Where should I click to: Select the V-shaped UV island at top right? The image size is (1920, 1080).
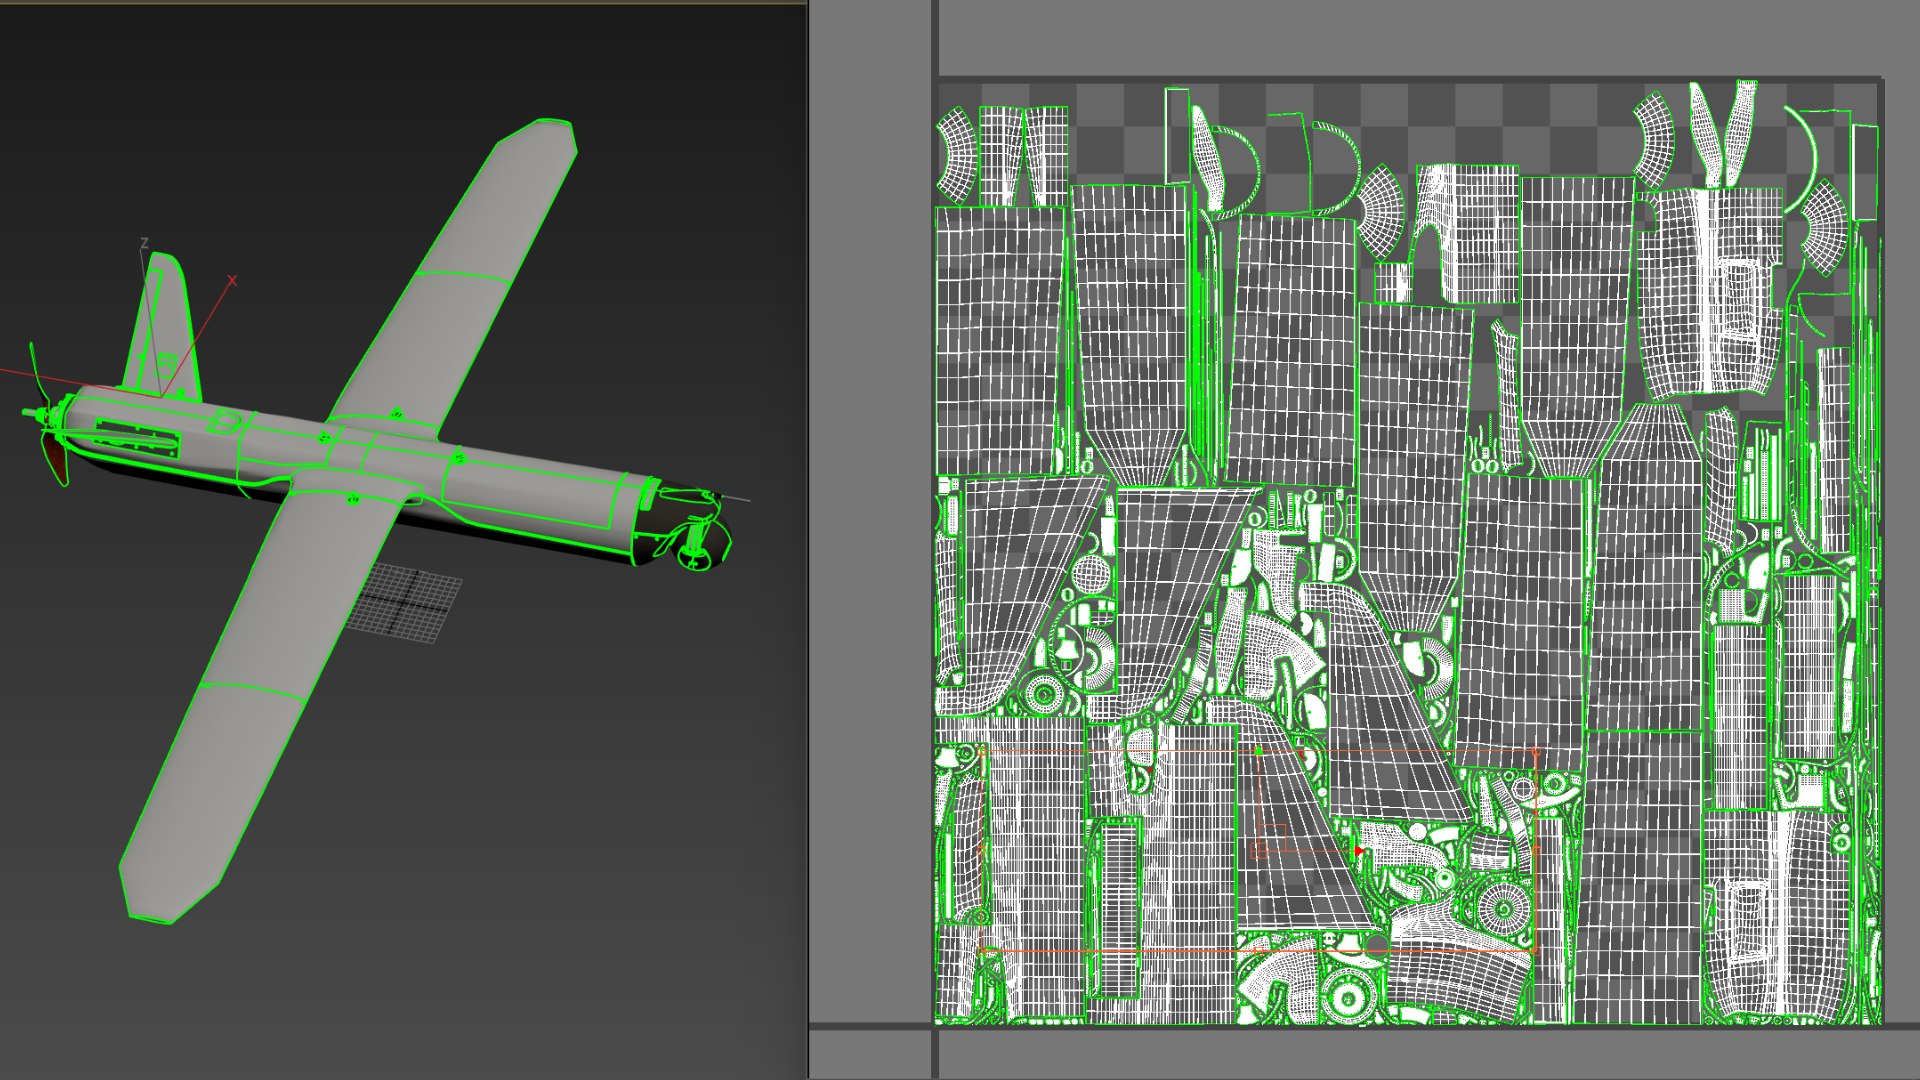tap(1722, 133)
